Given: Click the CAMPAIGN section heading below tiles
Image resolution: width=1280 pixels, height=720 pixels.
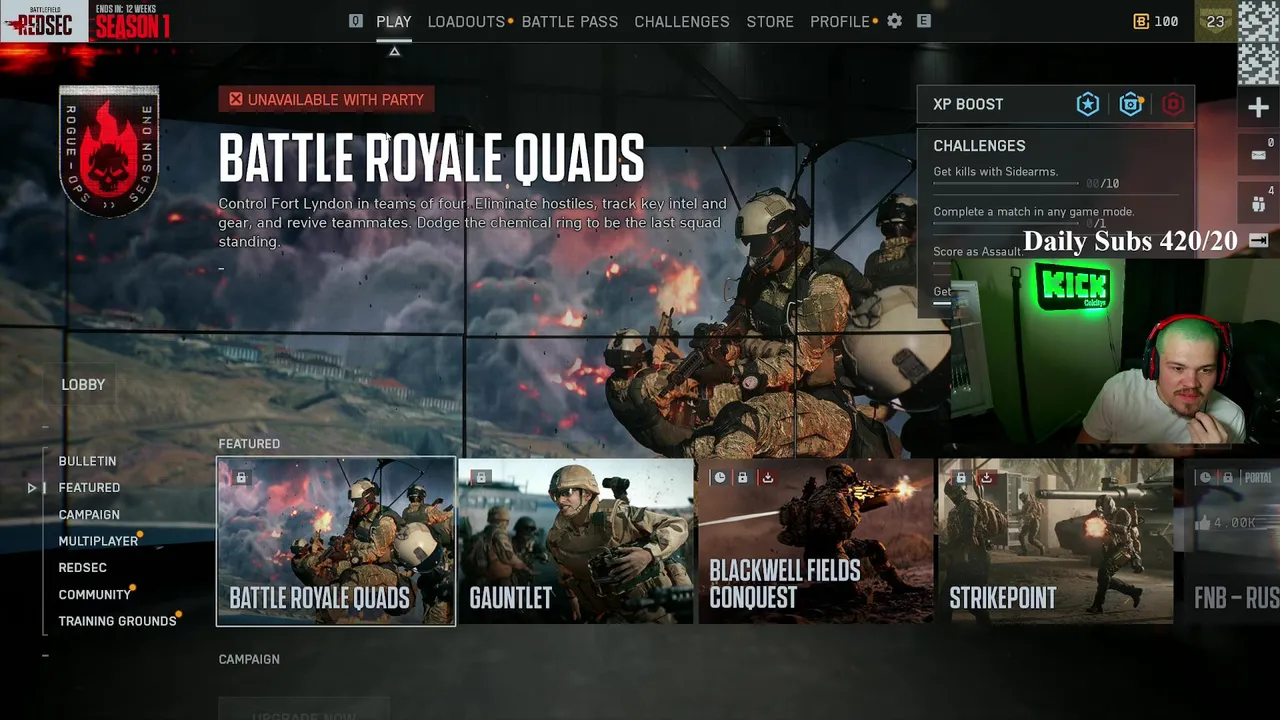Looking at the screenshot, I should pos(249,659).
